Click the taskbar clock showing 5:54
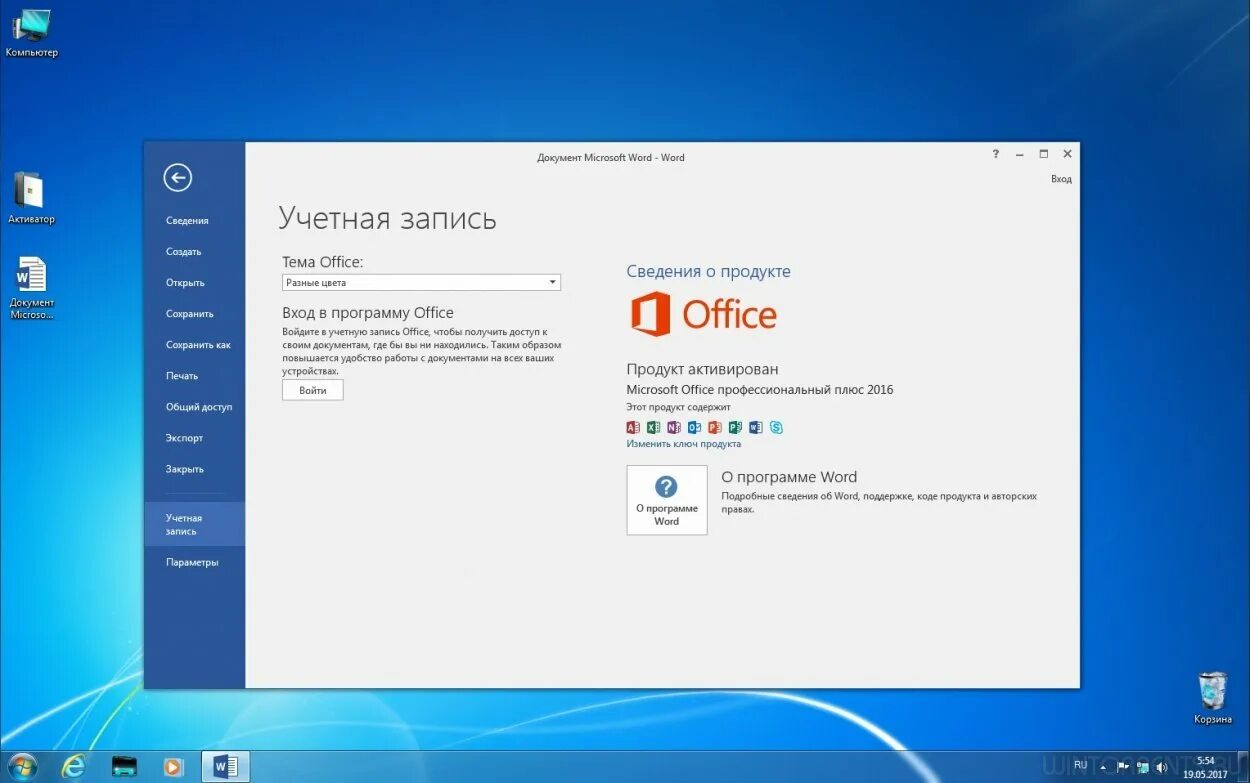The image size is (1250, 783). 1205,767
